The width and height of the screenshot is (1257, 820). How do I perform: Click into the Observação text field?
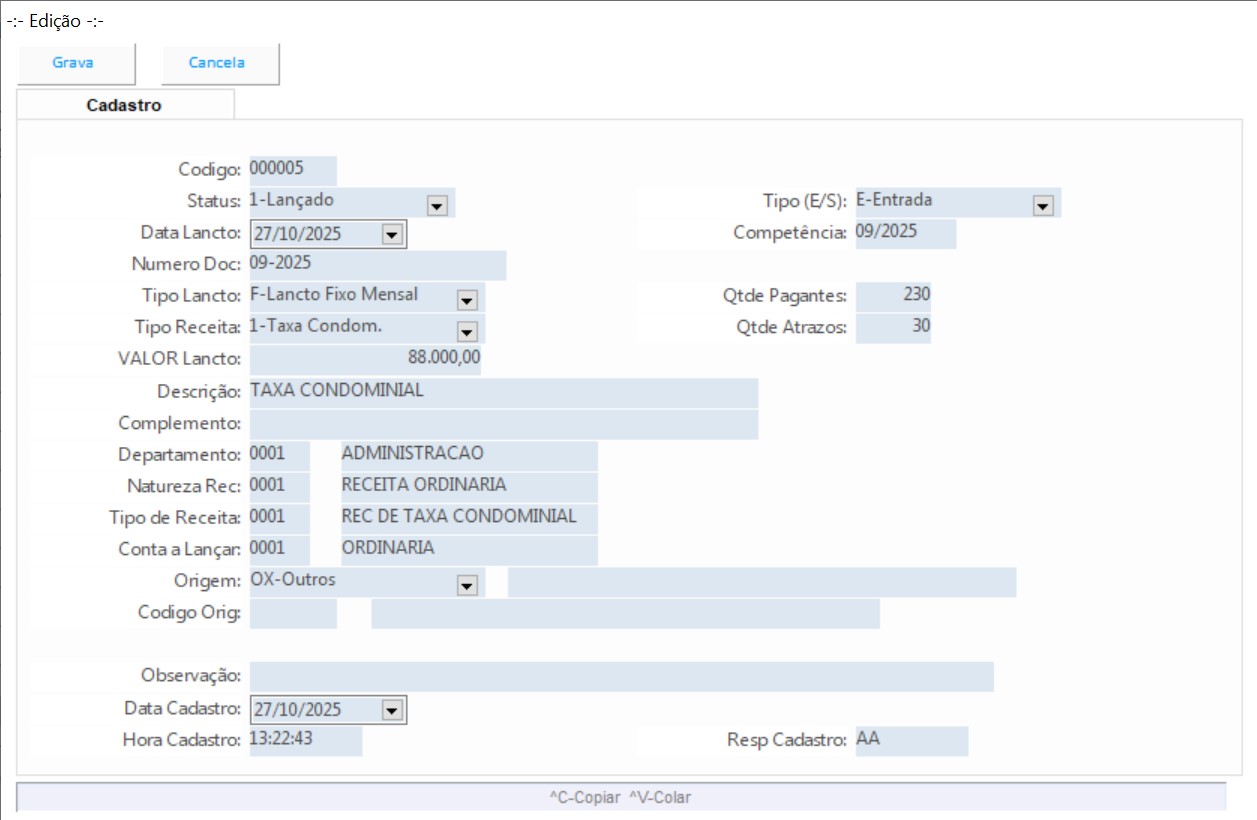click(x=621, y=676)
